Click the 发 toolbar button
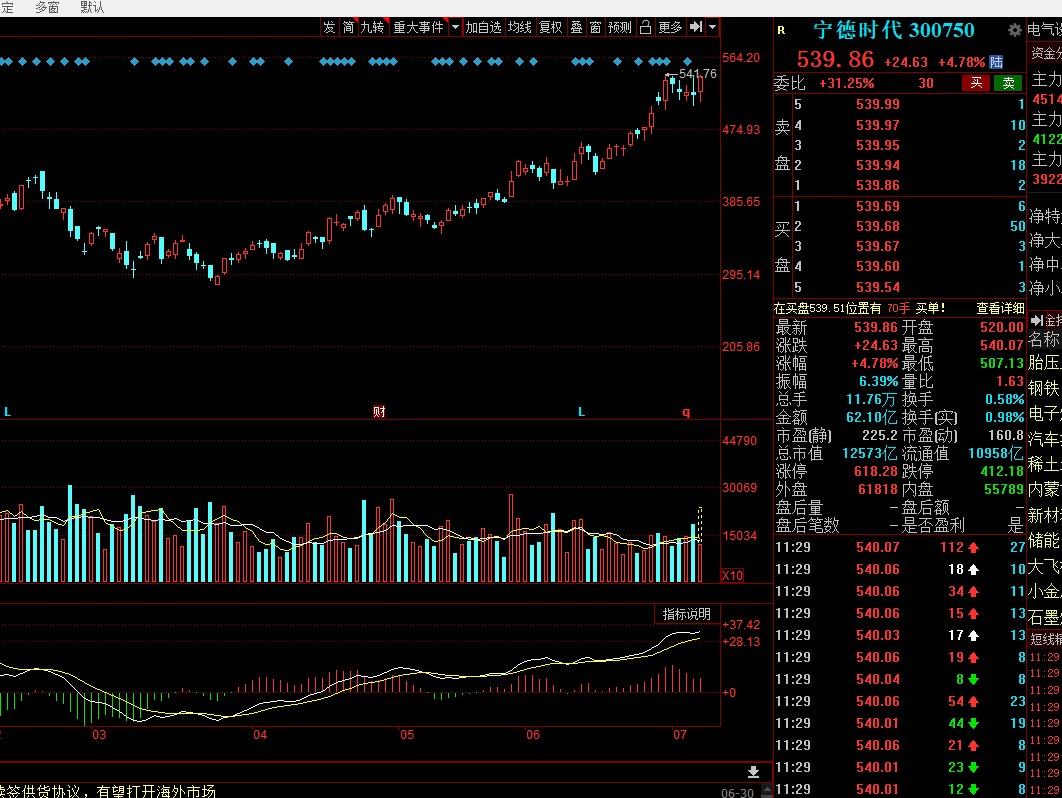Screen dimensions: 1062x798 coord(329,27)
